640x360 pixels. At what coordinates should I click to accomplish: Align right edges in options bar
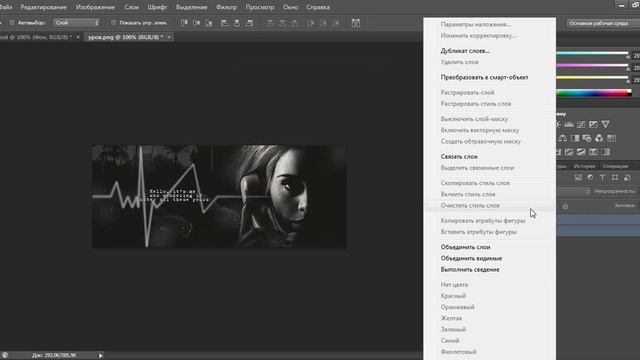coord(249,23)
